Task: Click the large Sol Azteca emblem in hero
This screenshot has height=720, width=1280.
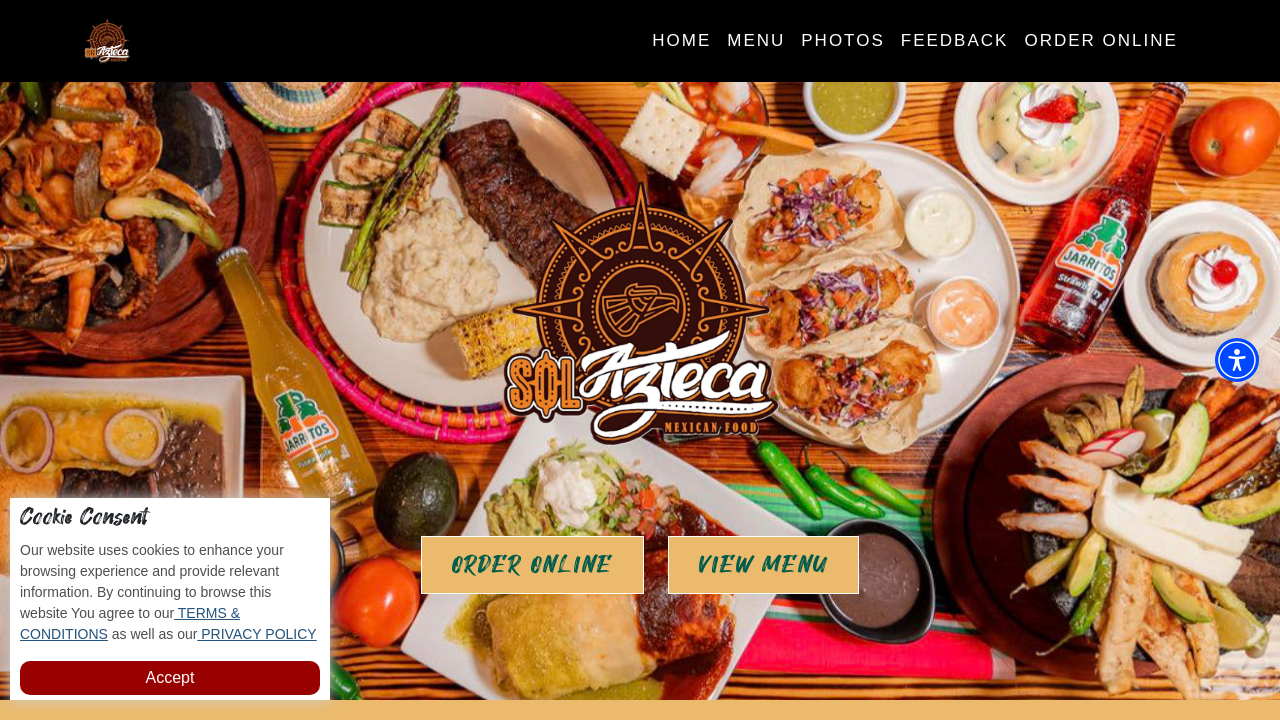Action: (x=641, y=314)
